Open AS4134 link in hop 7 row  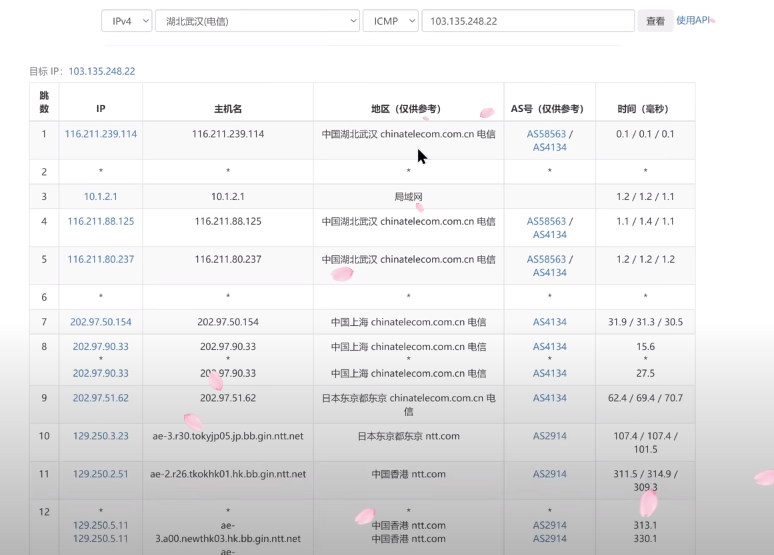[x=549, y=322]
